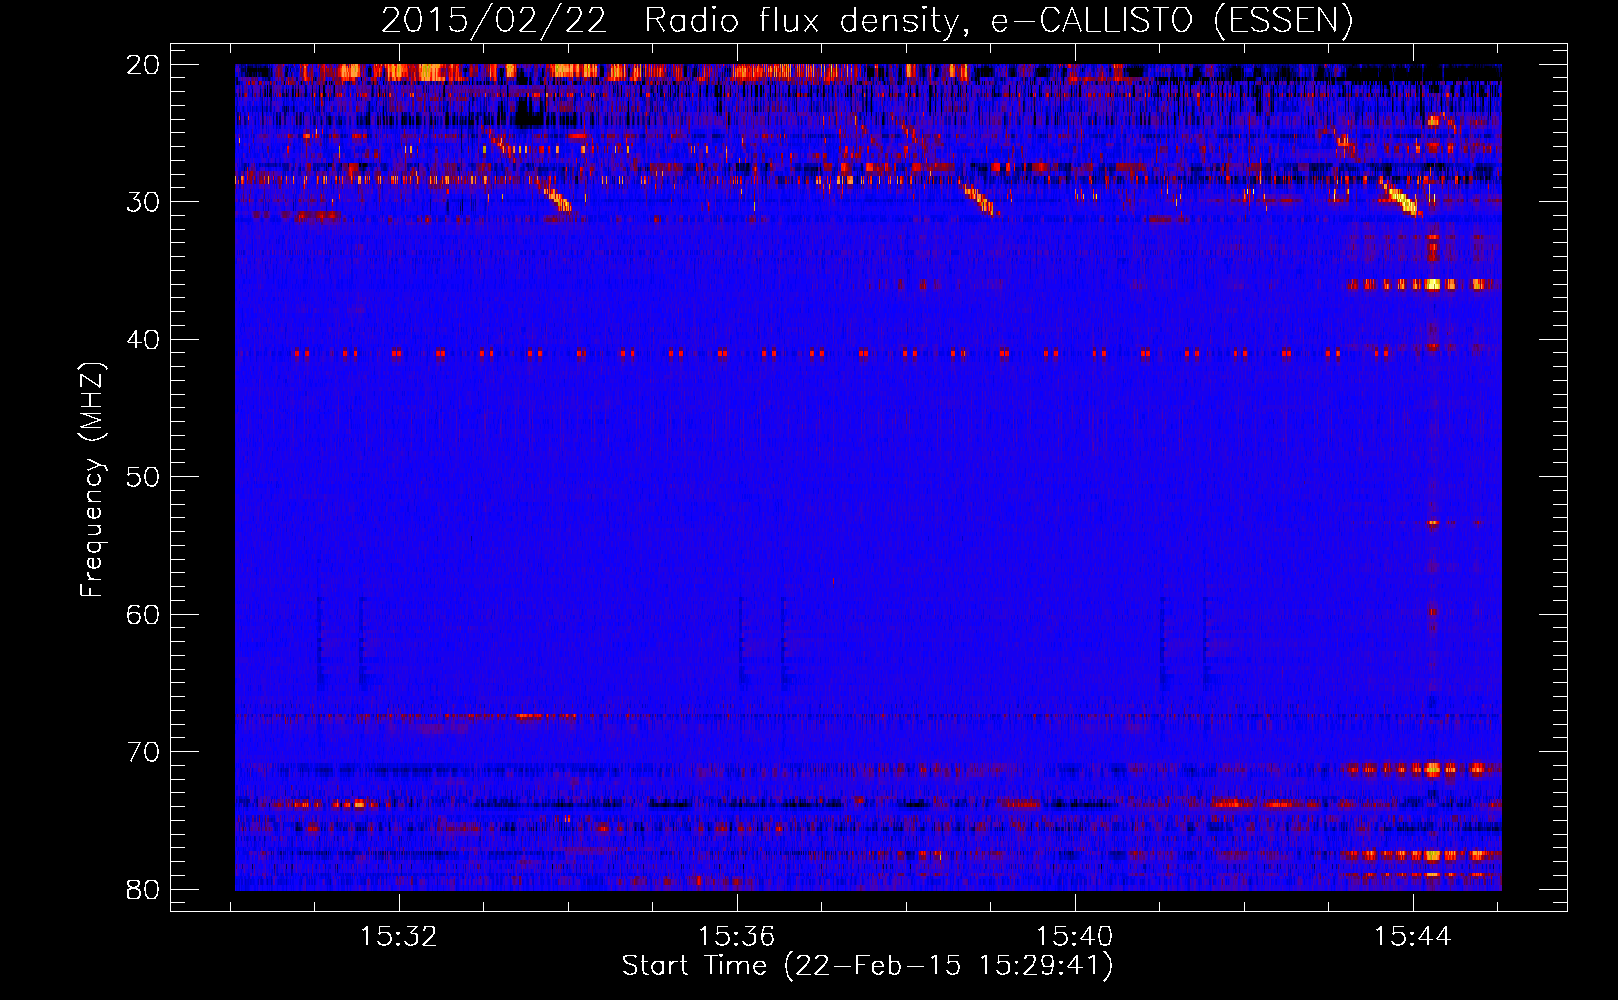Viewport: 1618px width, 1000px height.
Task: Click the 60 MHz frequency tick label
Action: (143, 615)
